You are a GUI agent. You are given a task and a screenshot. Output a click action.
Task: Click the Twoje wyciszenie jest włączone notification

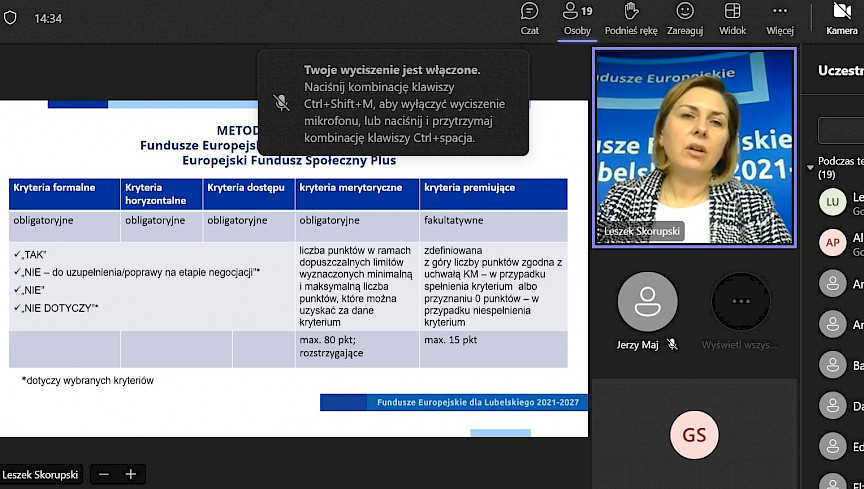(x=393, y=103)
